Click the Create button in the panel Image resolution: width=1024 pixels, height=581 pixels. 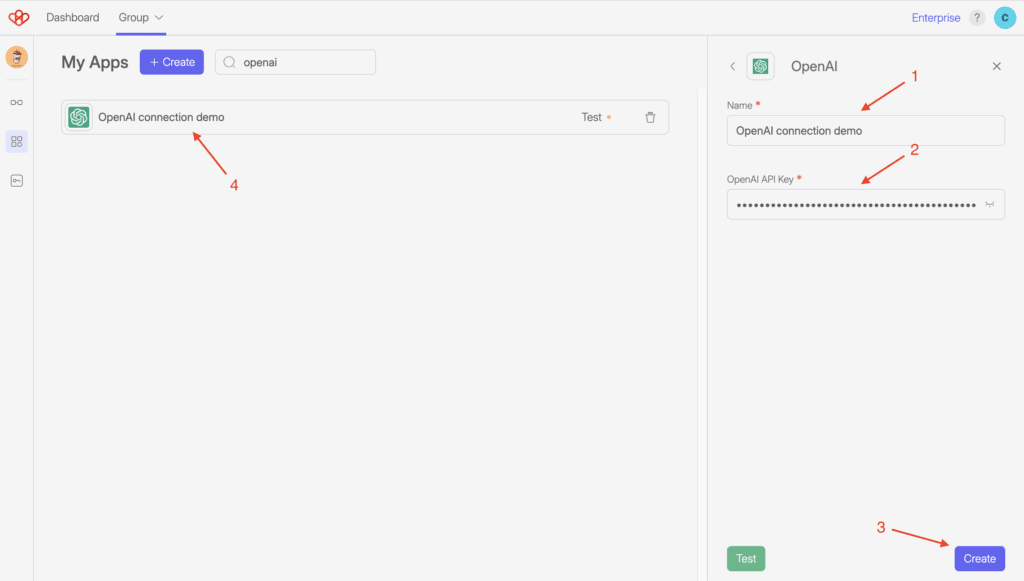(980, 559)
